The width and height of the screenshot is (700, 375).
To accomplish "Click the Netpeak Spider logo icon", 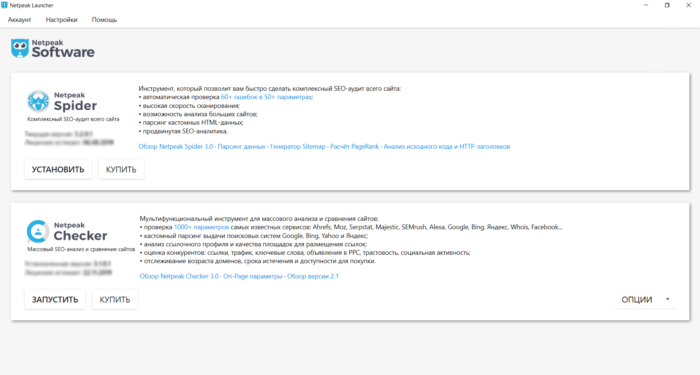I will tap(38, 101).
